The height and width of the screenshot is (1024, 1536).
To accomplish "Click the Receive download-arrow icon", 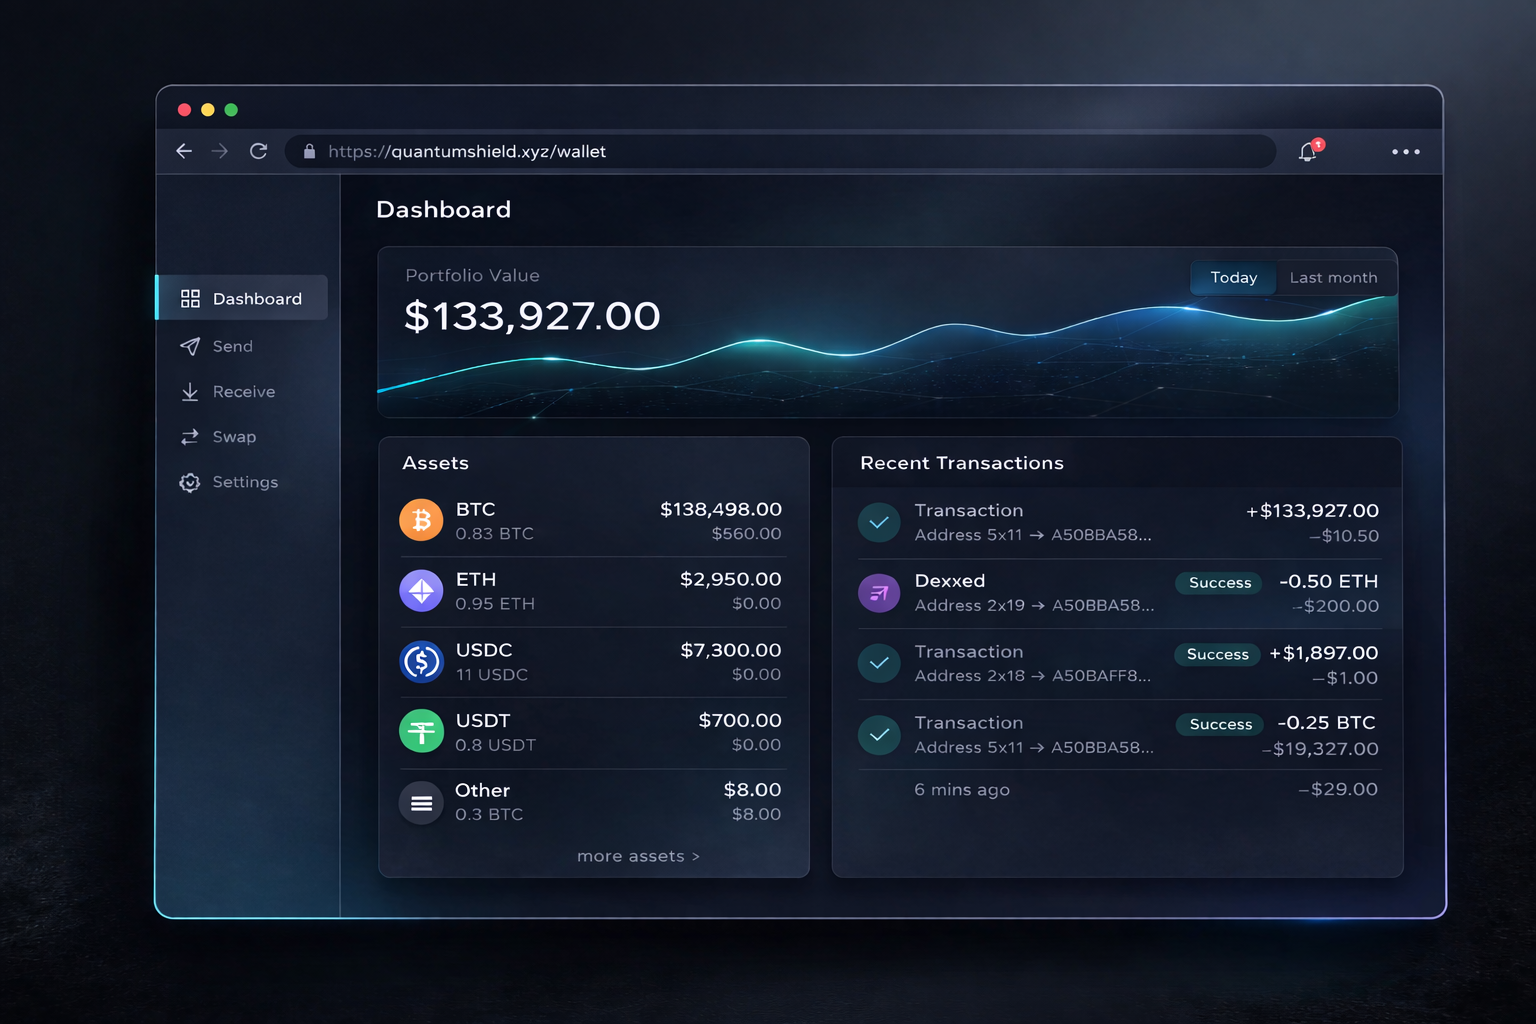I will click(190, 391).
